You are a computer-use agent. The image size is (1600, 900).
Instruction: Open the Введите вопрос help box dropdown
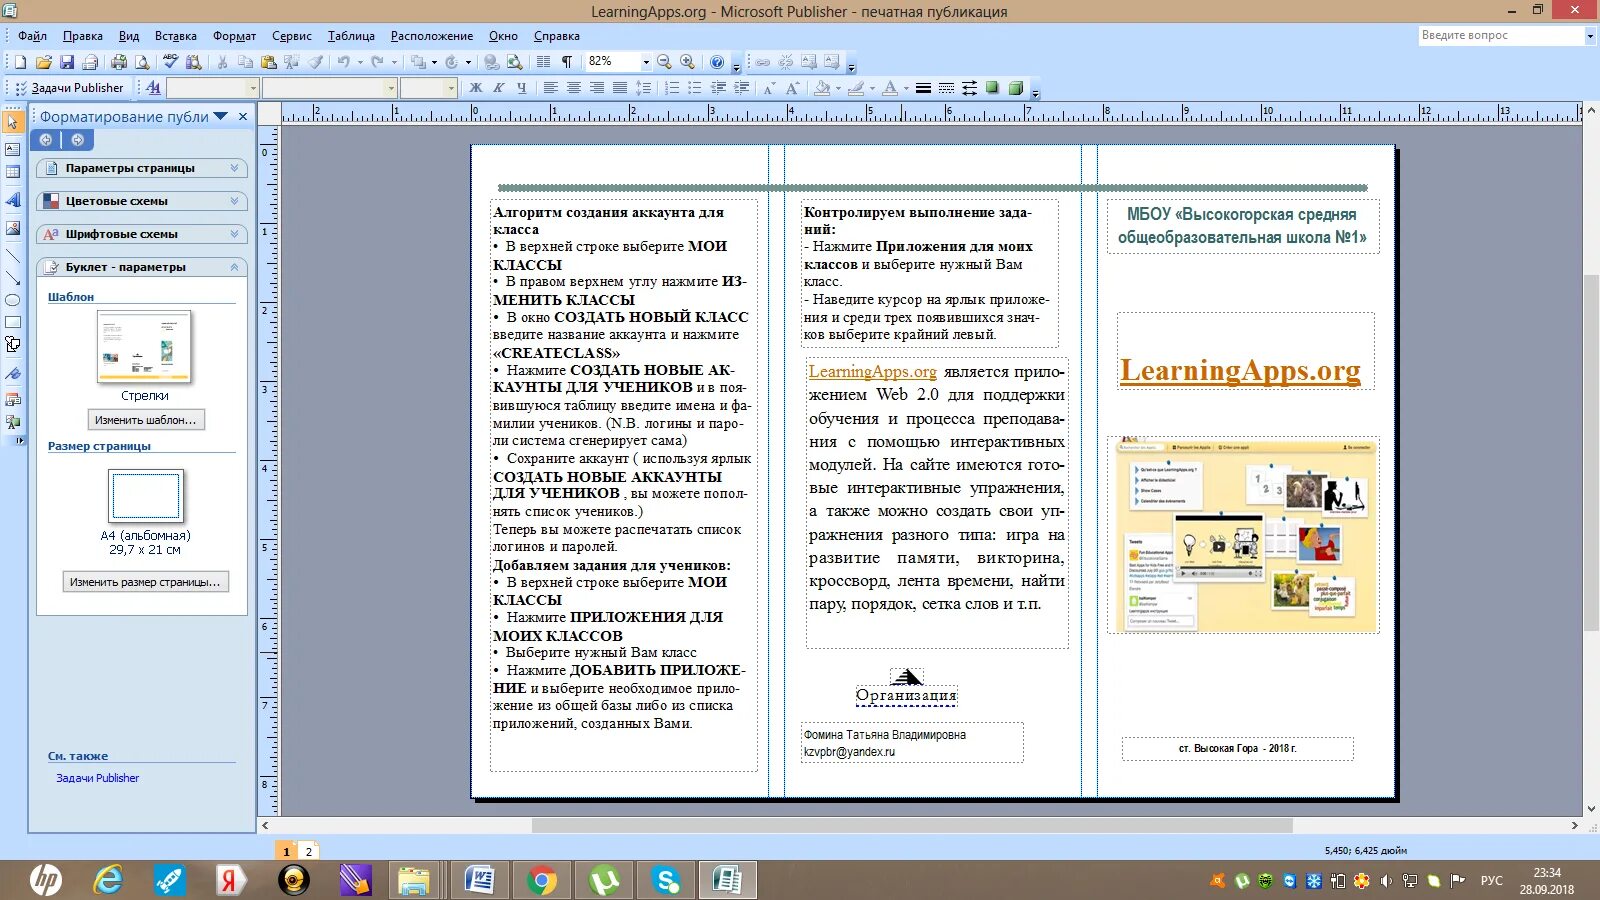(1590, 36)
